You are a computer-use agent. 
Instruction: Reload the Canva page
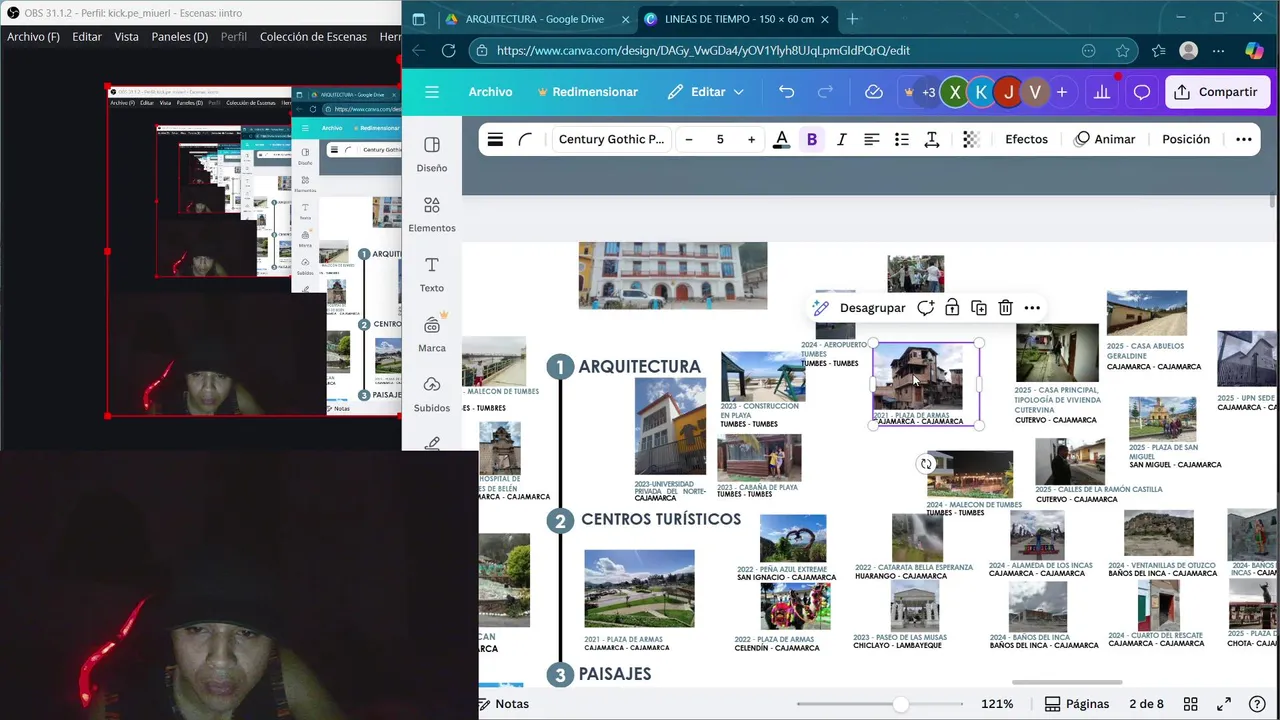(x=448, y=51)
